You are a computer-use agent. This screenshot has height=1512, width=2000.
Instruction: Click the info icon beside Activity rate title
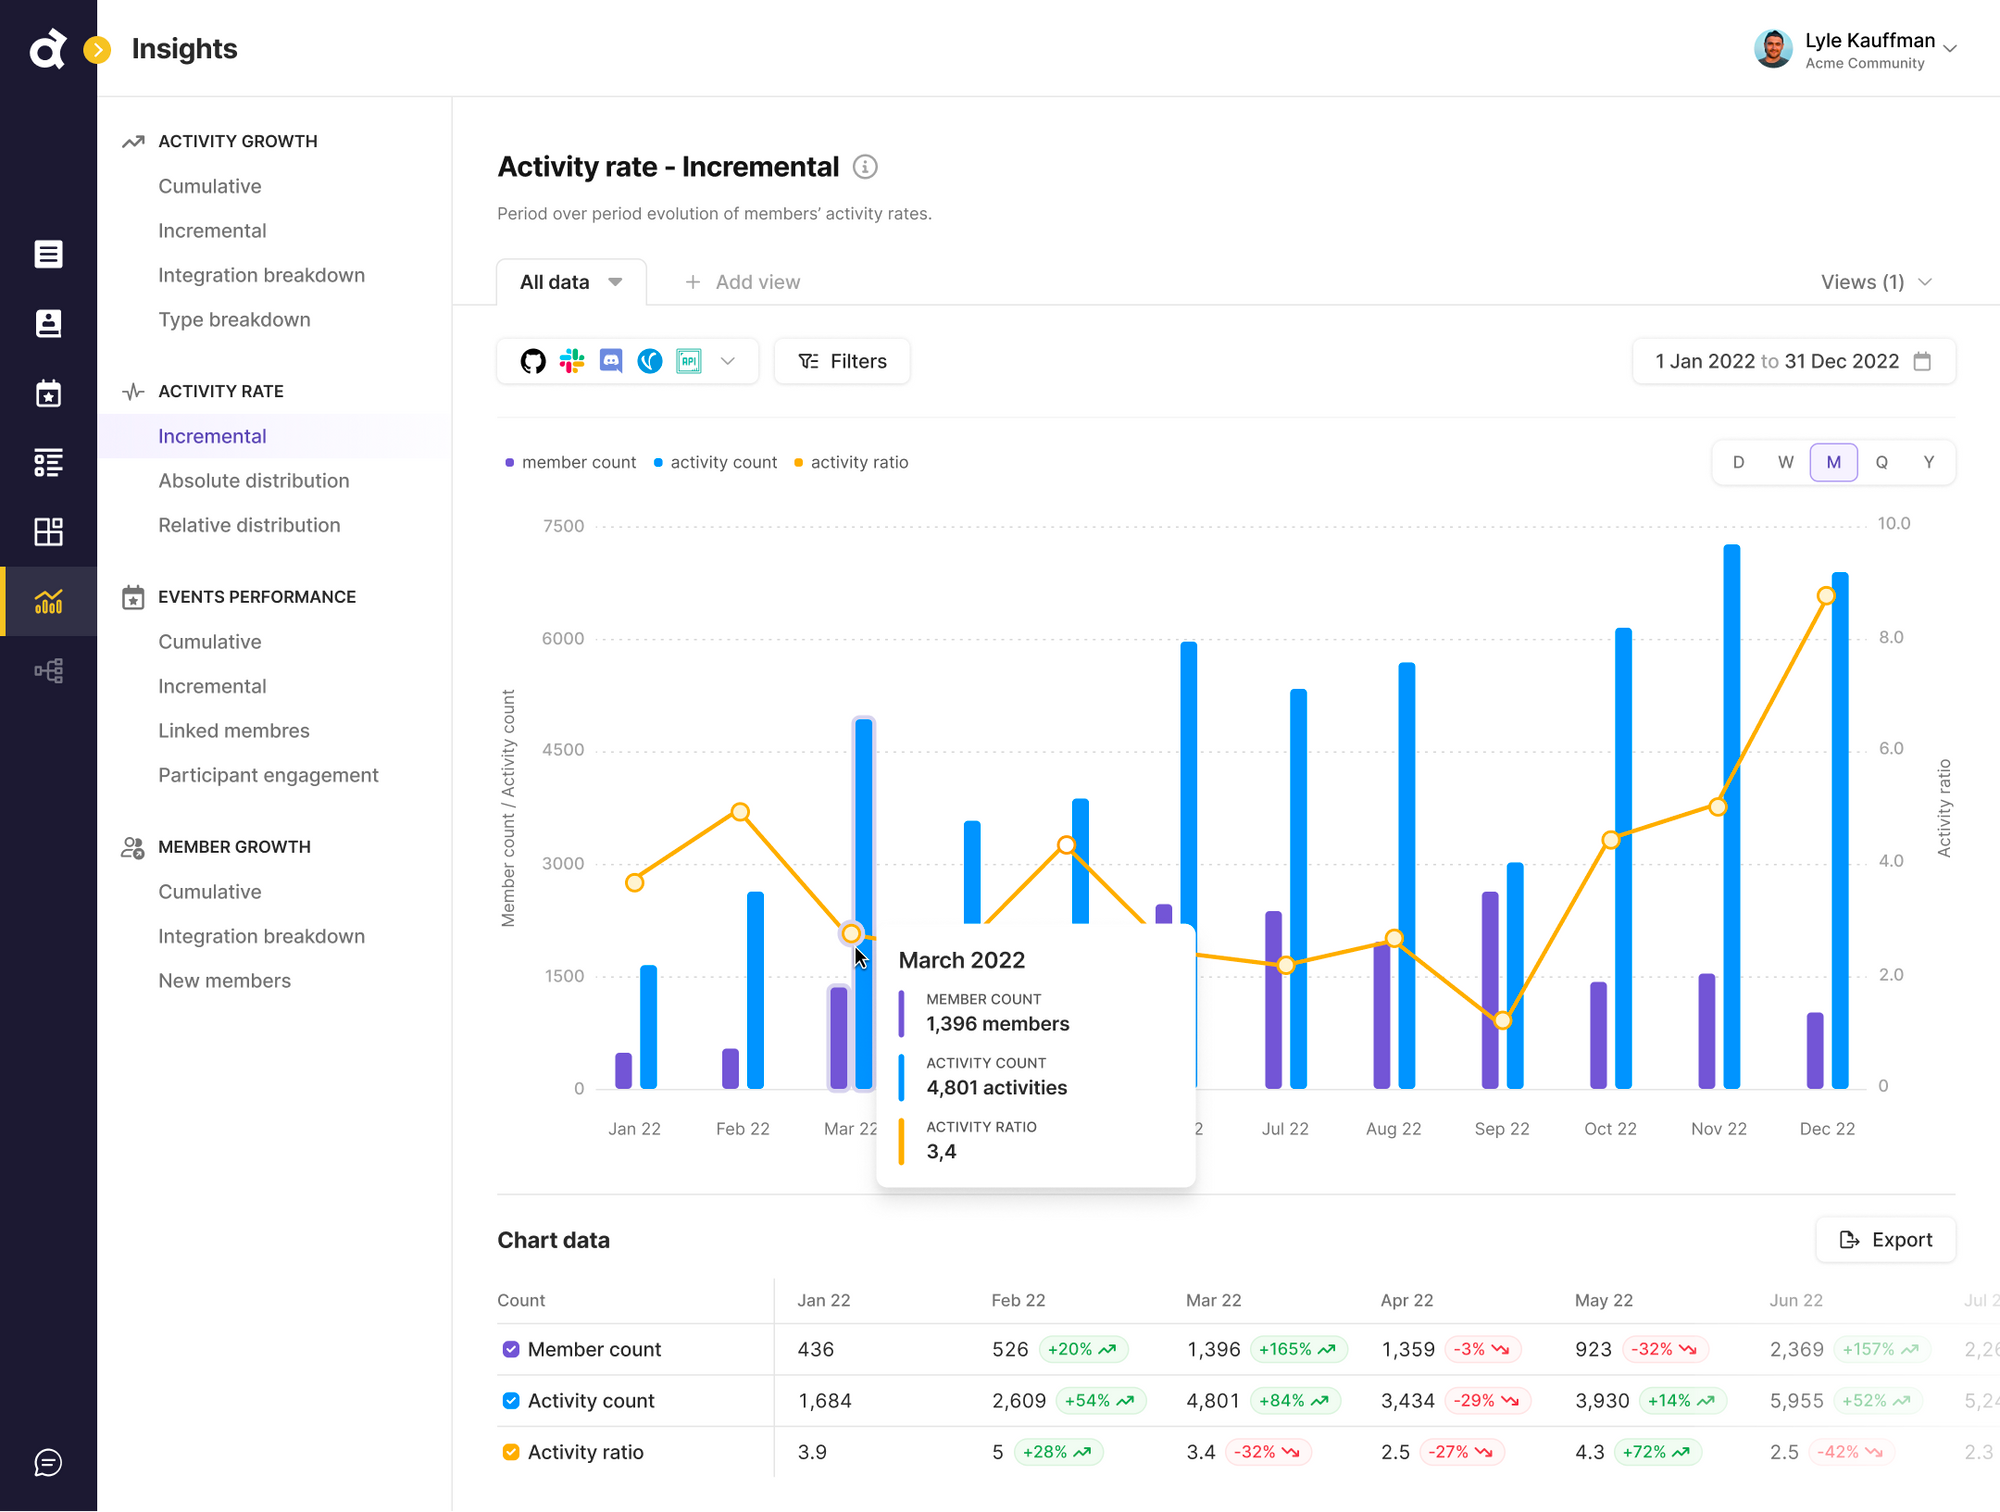tap(865, 167)
